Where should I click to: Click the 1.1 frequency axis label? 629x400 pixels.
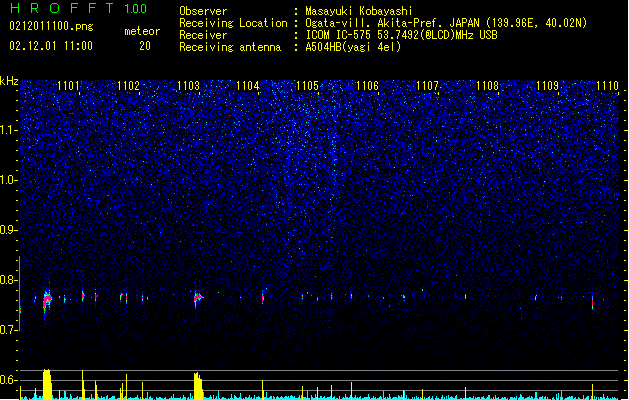click(9, 130)
